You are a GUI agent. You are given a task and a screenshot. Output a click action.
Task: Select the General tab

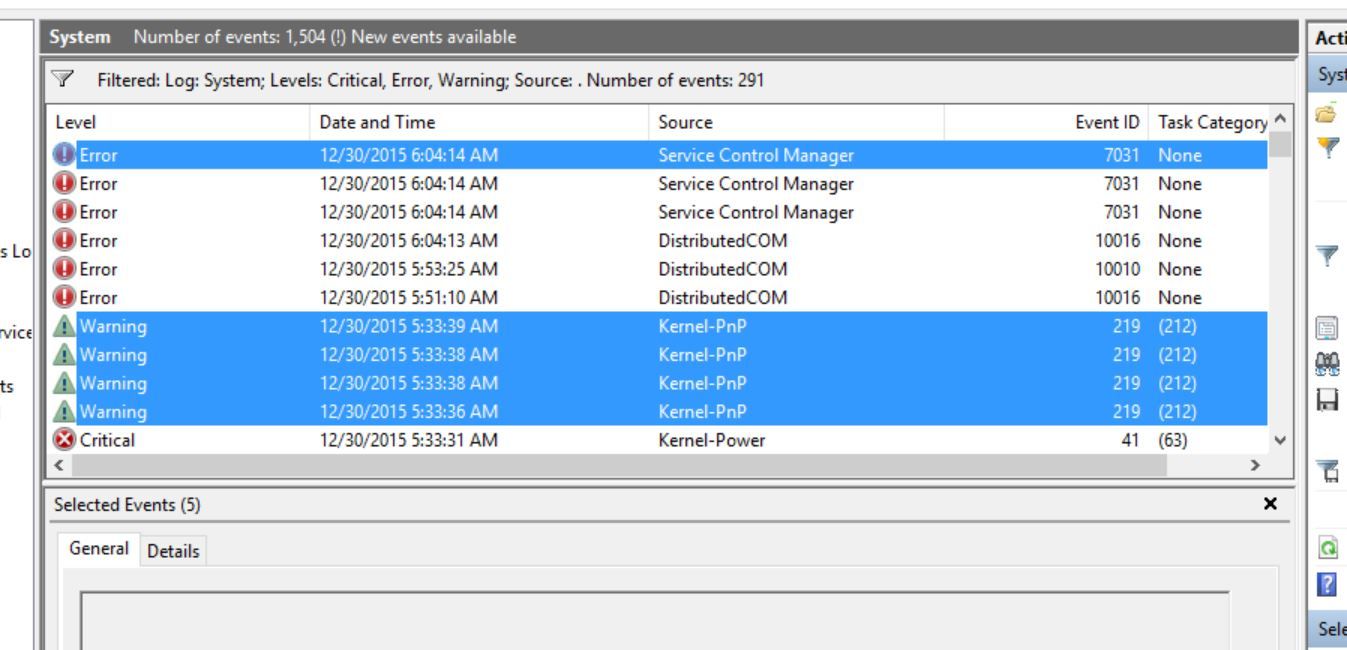99,549
